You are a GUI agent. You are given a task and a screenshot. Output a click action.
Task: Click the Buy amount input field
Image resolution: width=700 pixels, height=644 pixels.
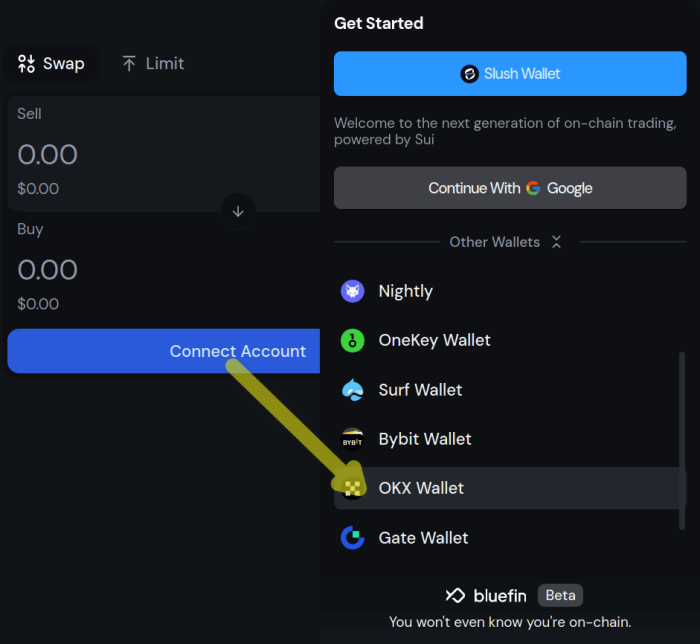click(100, 269)
